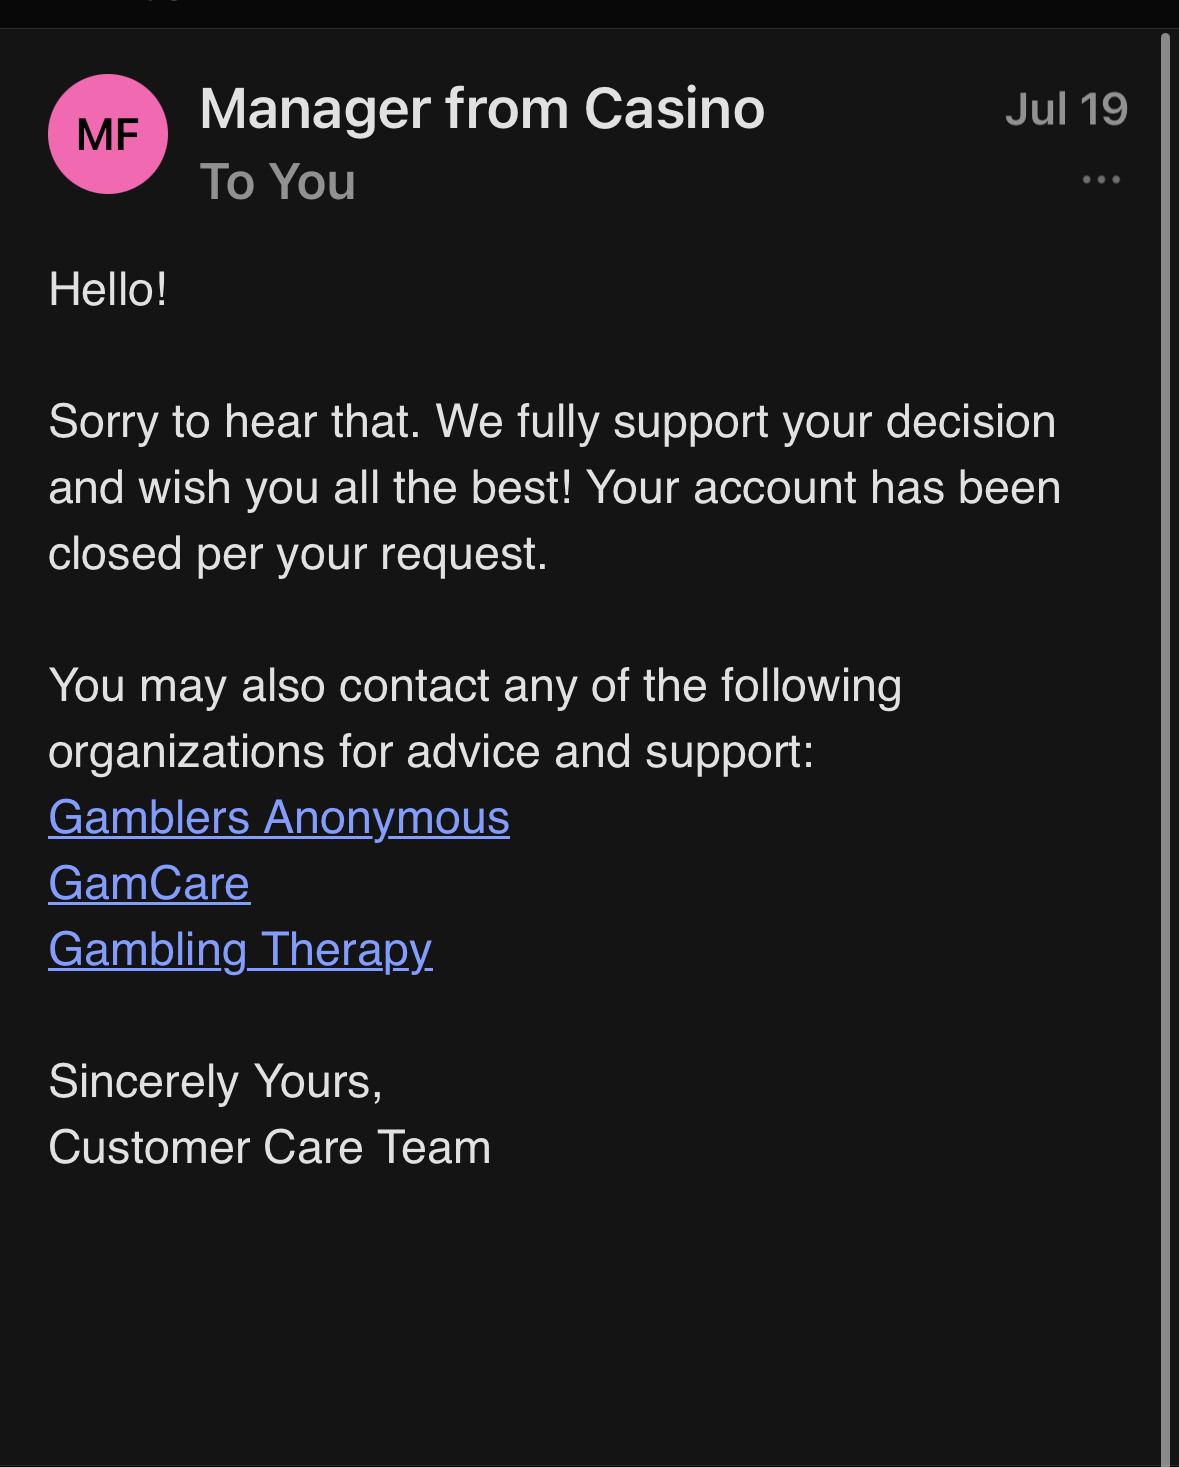Screen dimensions: 1179x1467
Task: Click the Sincerely Yours closing line
Action: (x=215, y=1081)
